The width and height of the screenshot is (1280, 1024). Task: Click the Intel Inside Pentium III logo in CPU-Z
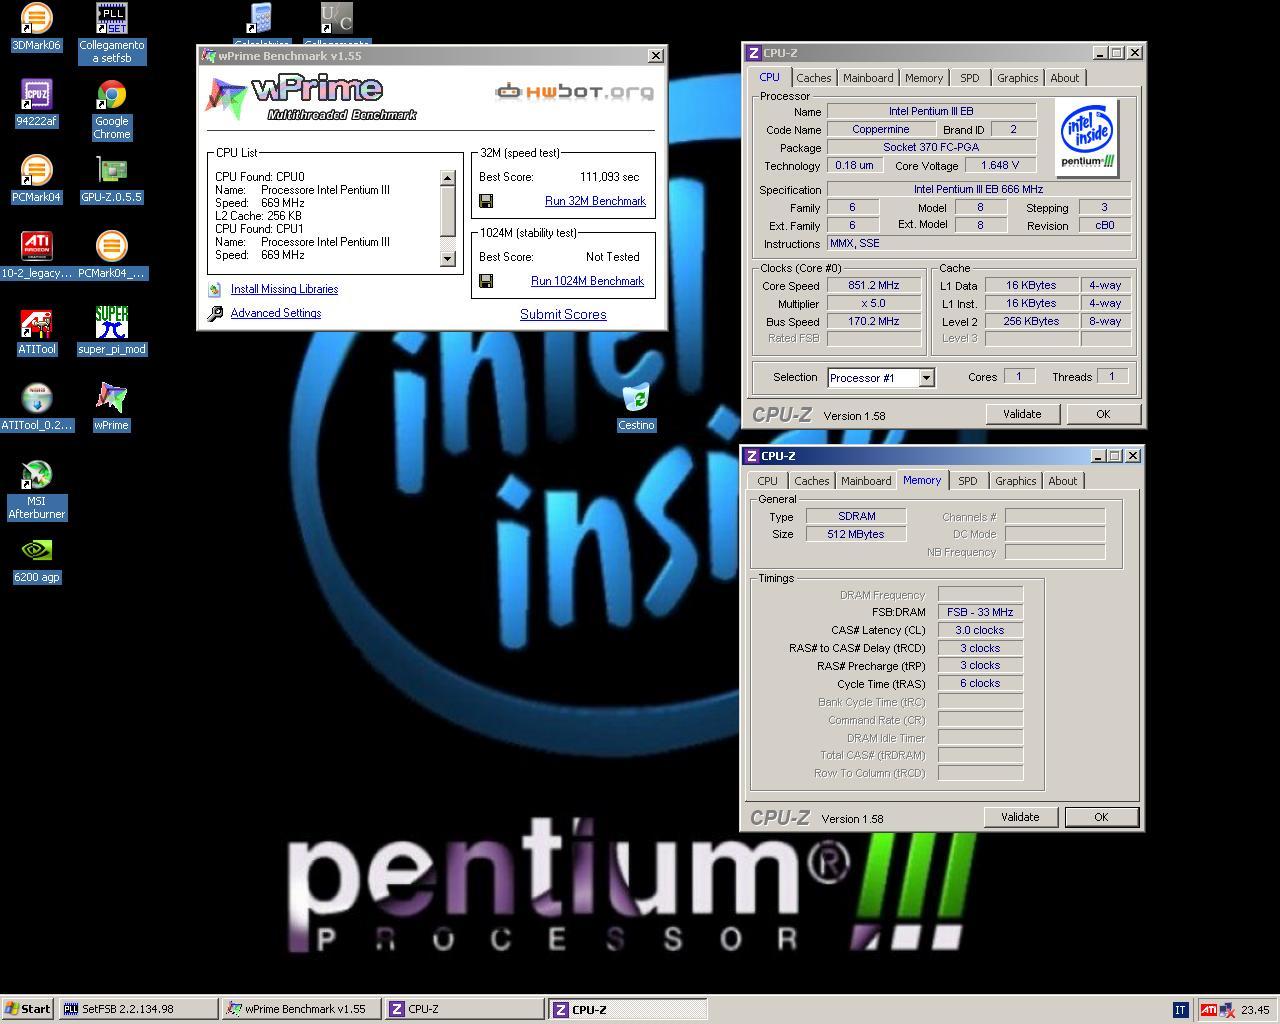1087,138
